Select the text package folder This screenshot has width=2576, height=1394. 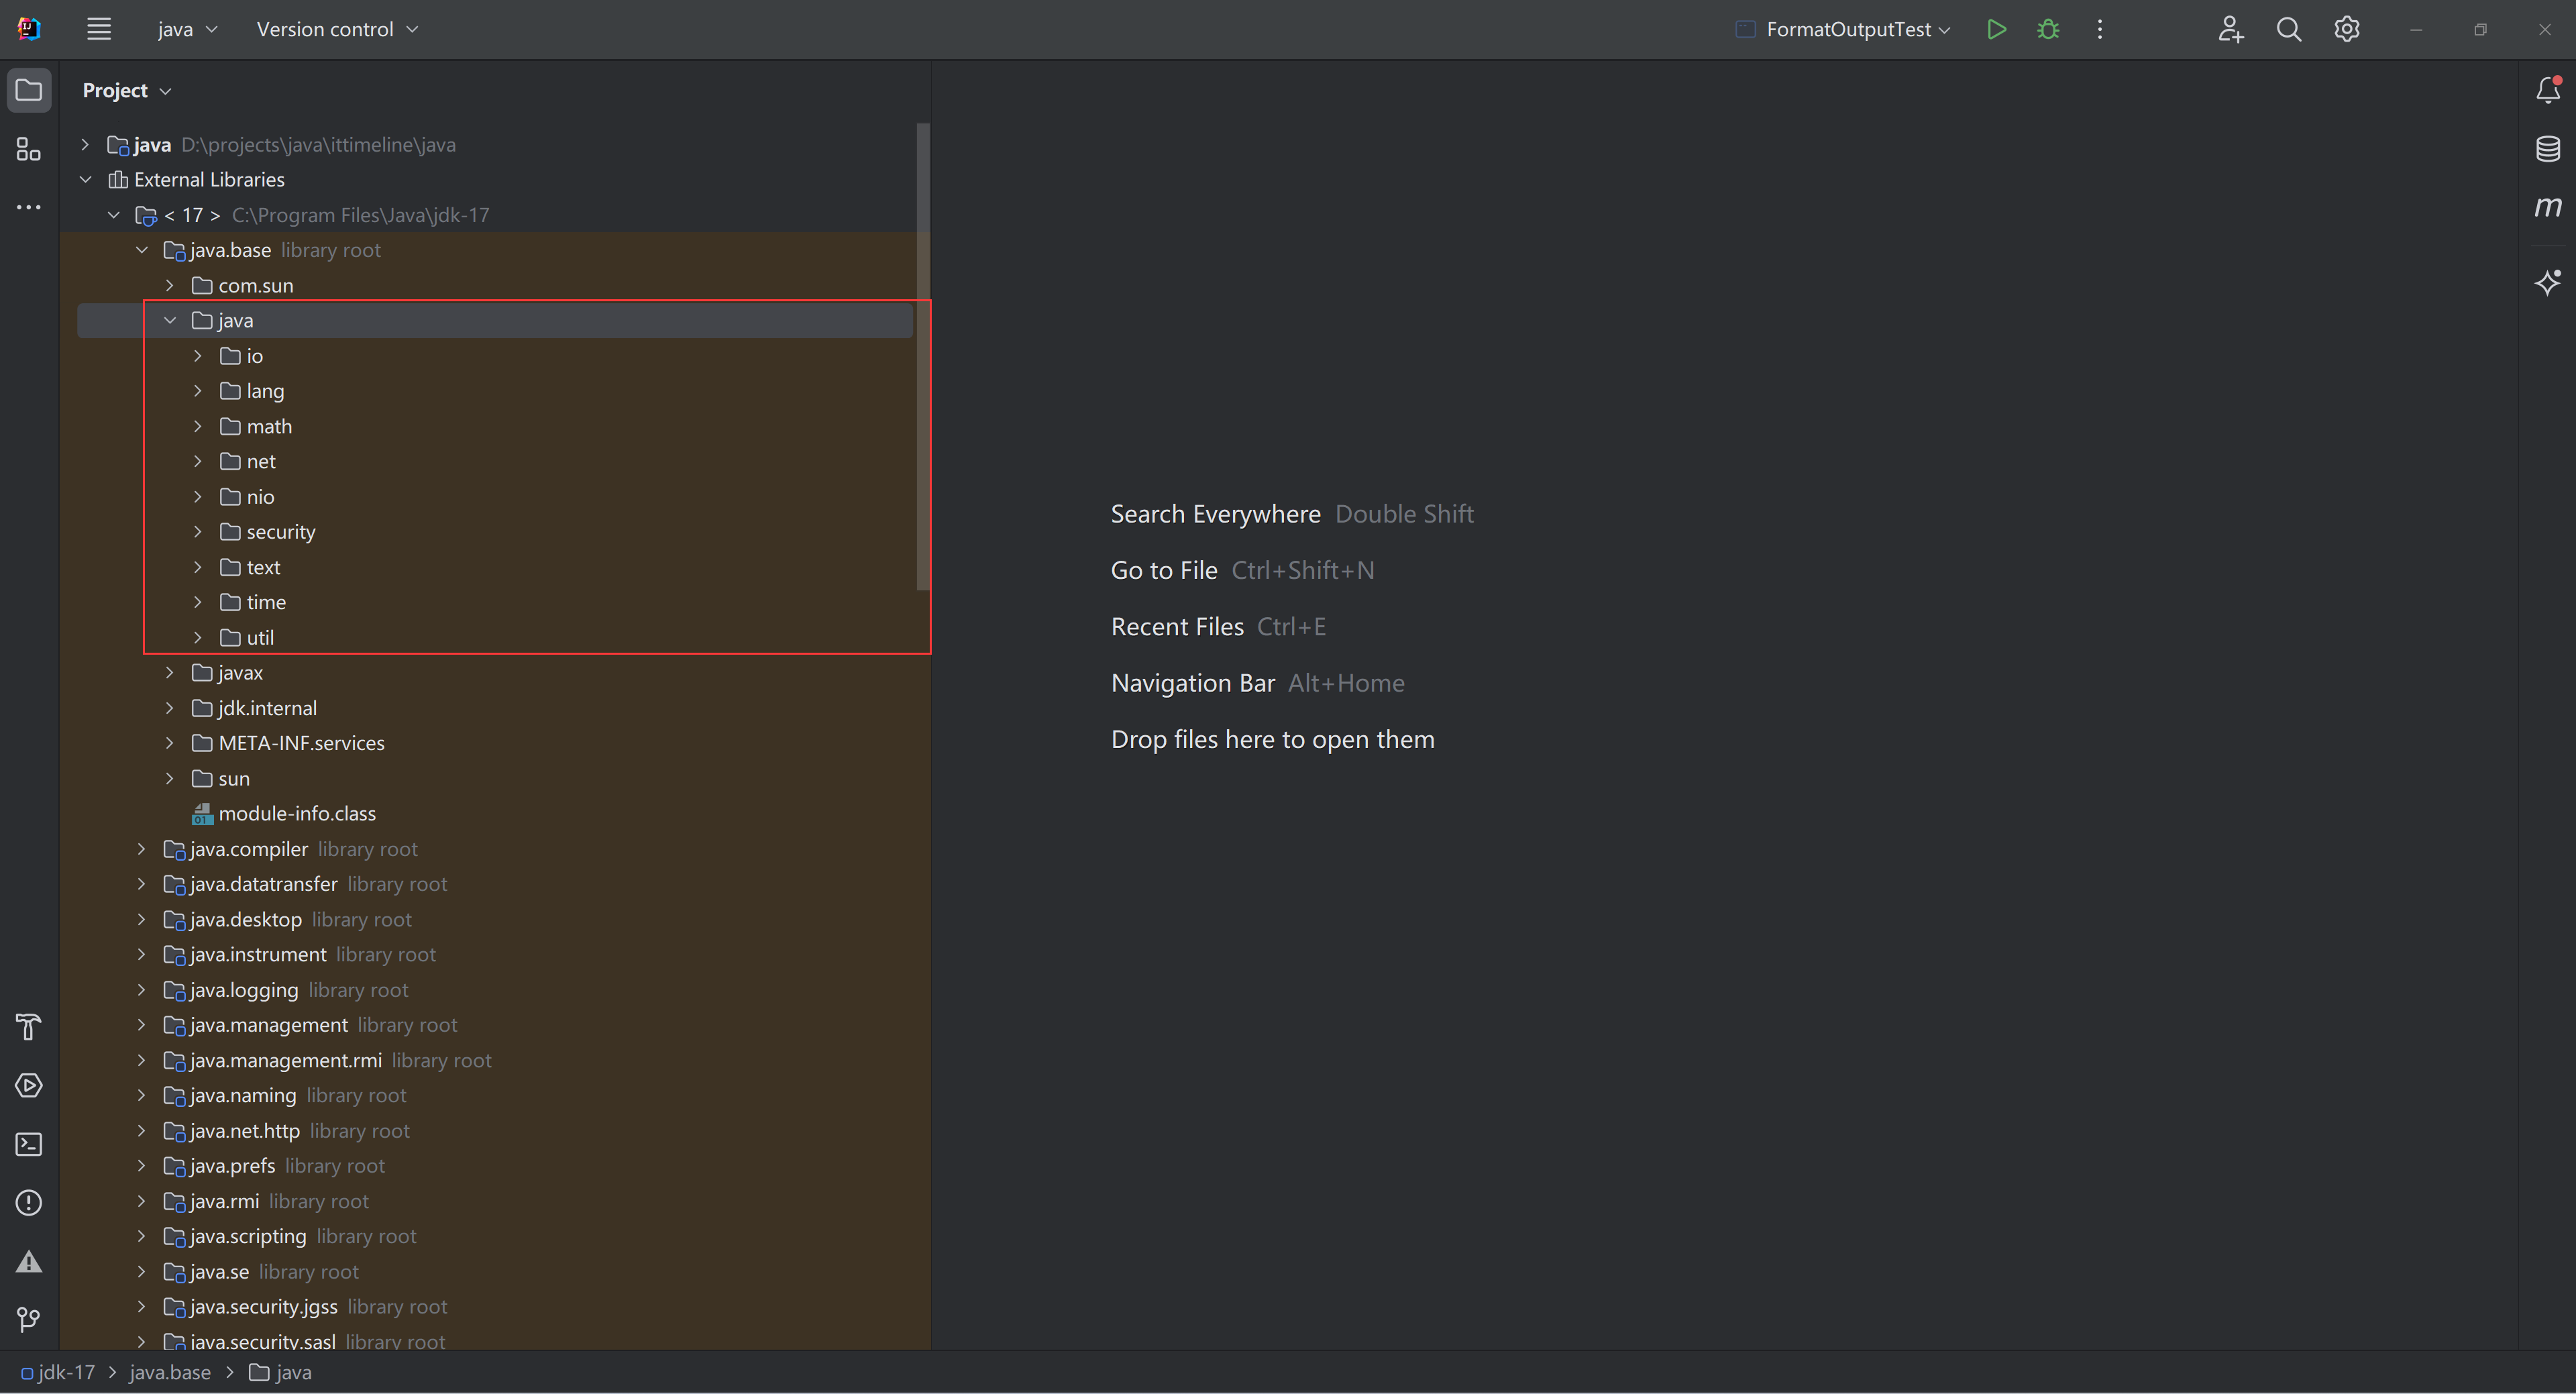[x=250, y=568]
